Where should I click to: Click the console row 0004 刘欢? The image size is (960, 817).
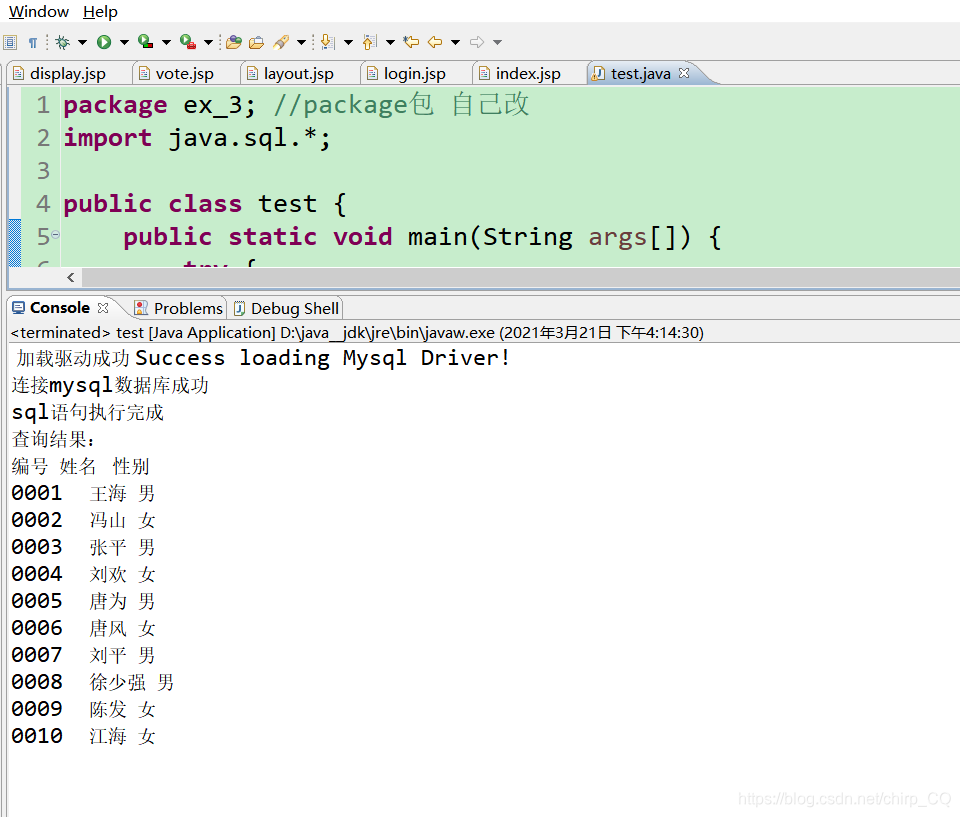point(83,574)
